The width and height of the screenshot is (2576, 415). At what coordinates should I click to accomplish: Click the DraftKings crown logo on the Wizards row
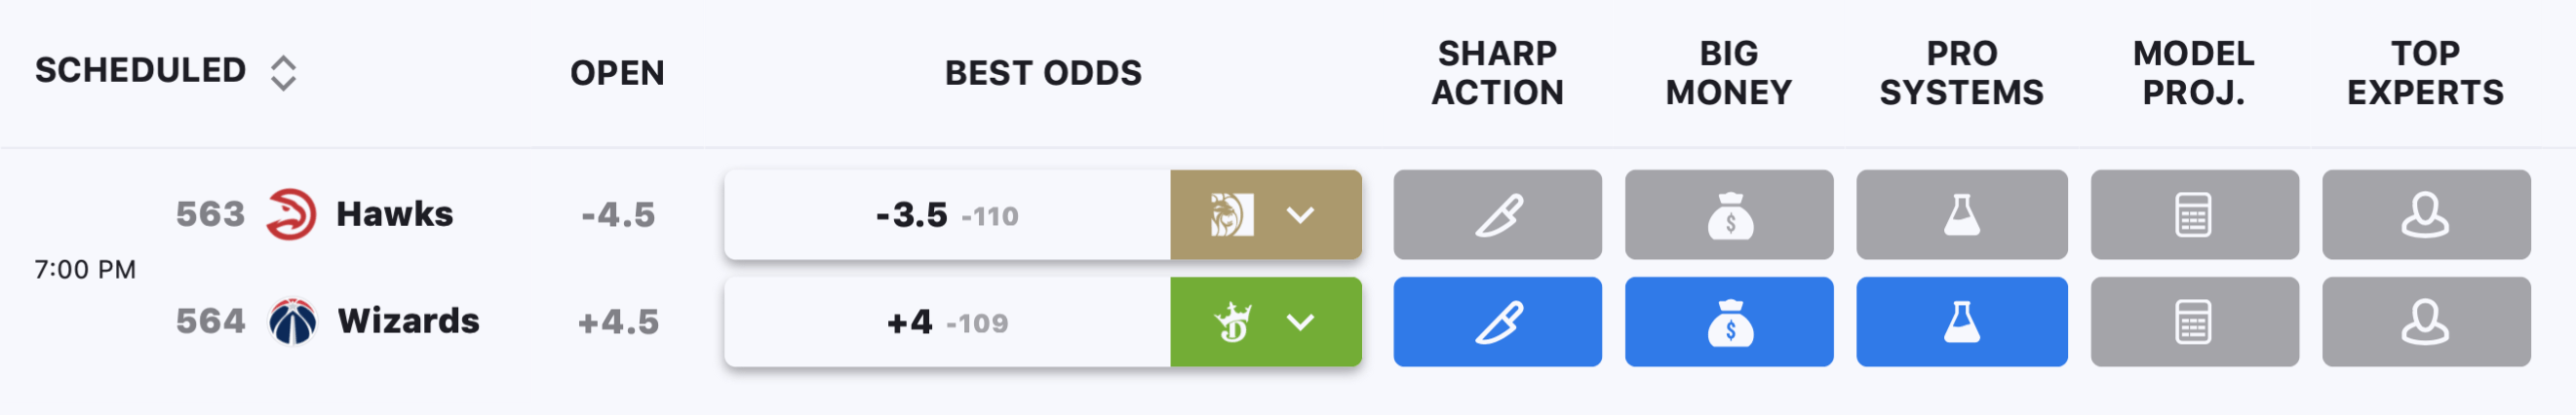[x=1232, y=321]
